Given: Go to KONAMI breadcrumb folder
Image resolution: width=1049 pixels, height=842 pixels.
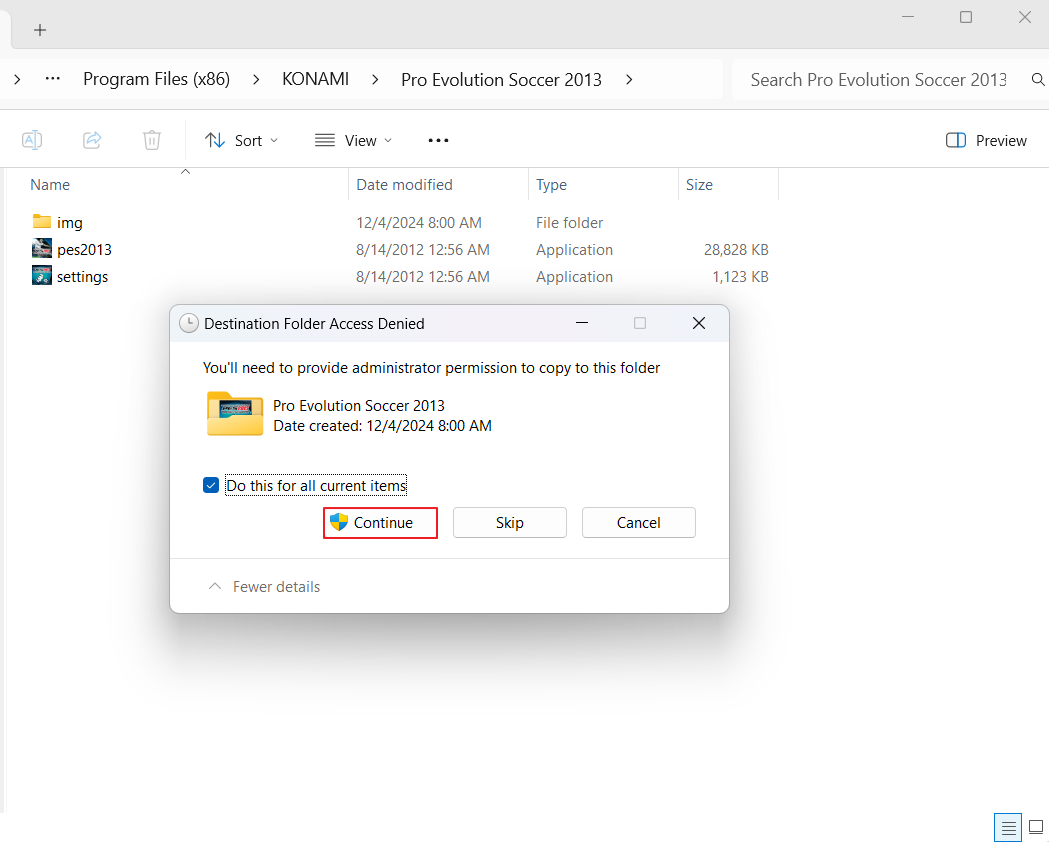Looking at the screenshot, I should click(316, 79).
